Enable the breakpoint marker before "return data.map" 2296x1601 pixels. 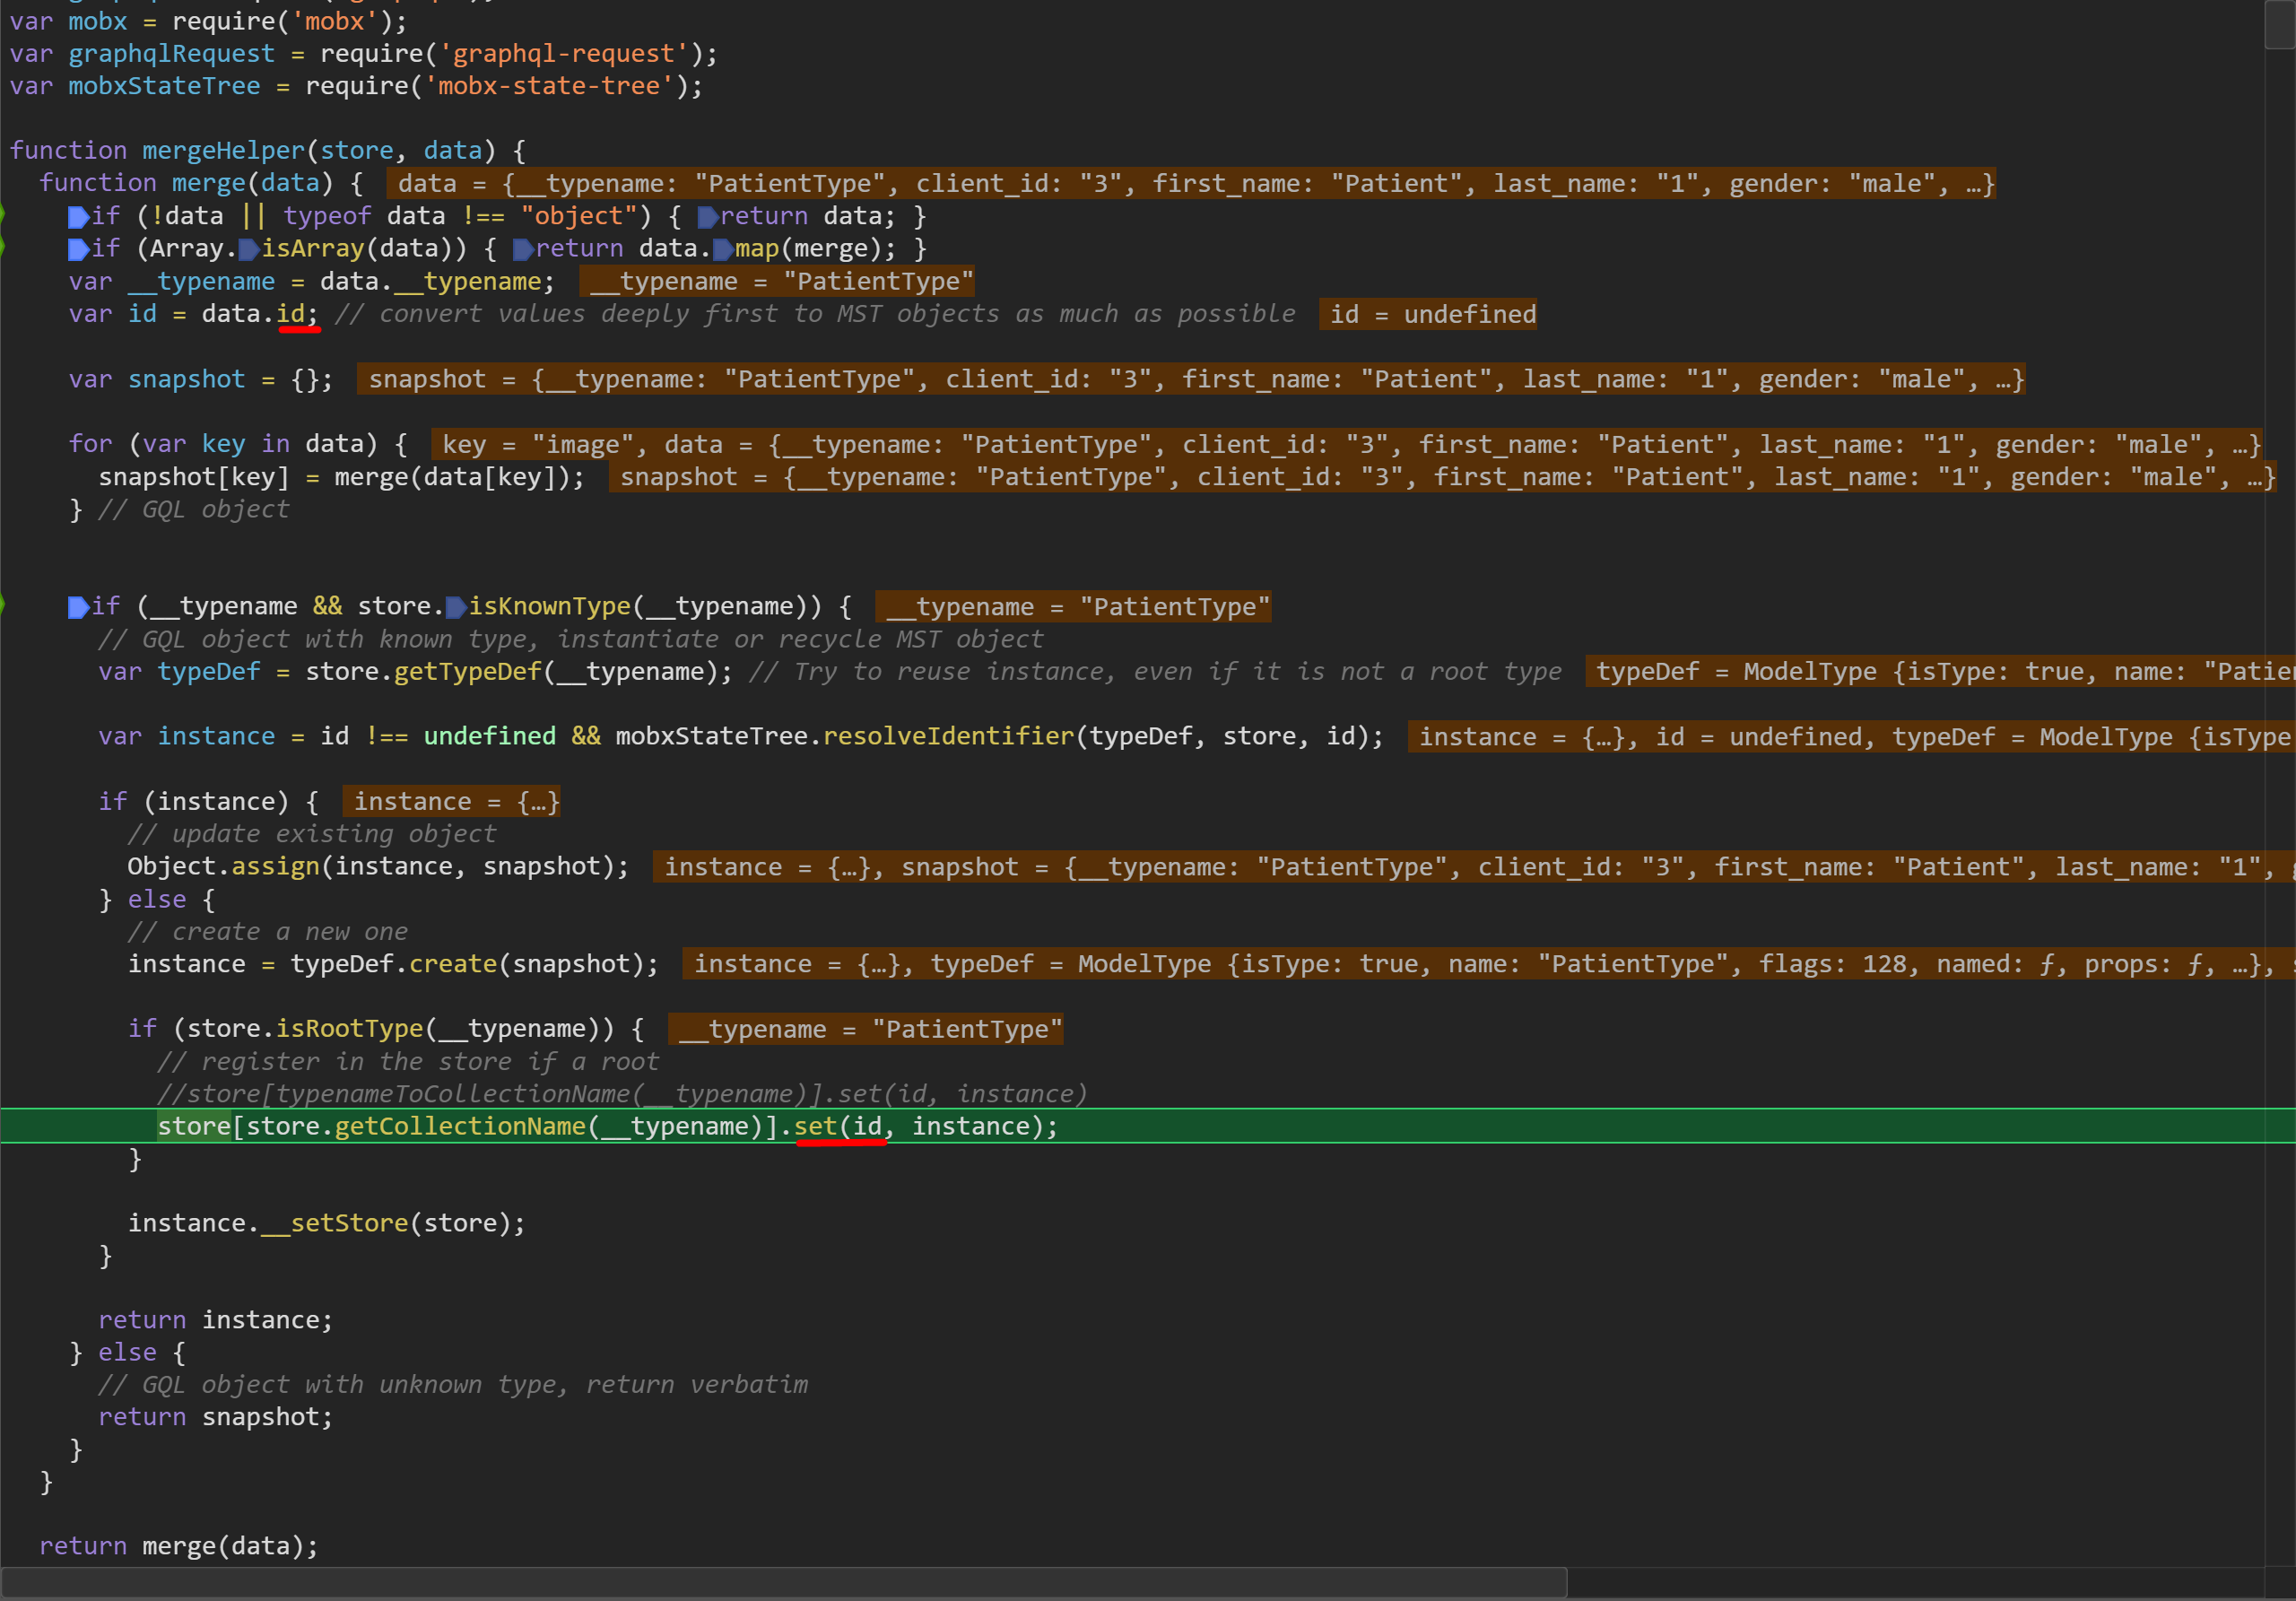(522, 249)
